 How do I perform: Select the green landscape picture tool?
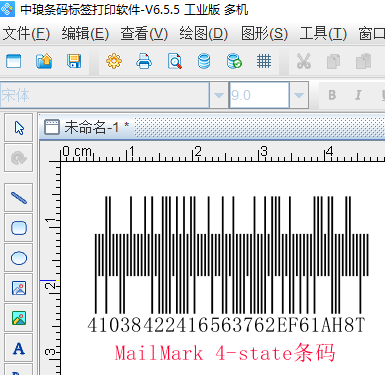click(x=19, y=318)
